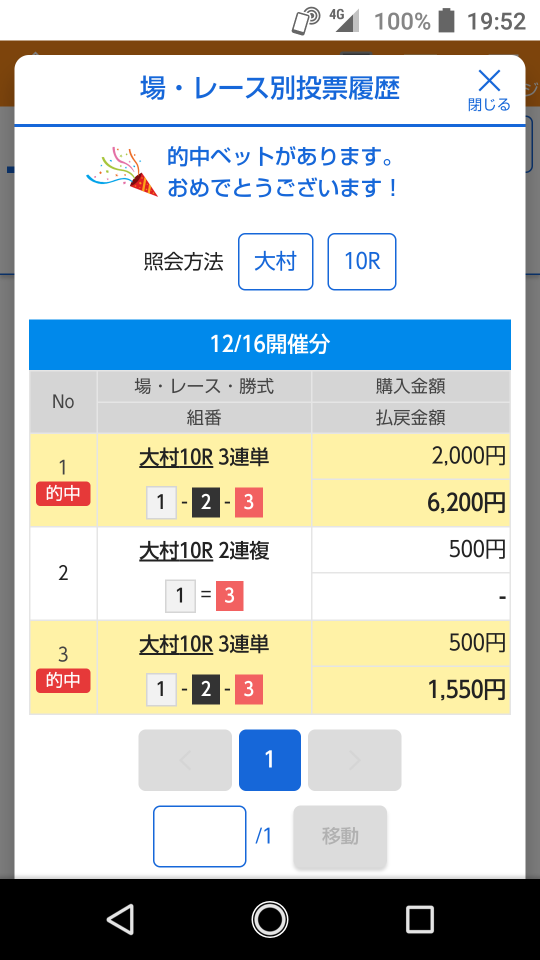Select the 大村 venue filter button
Image resolution: width=540 pixels, height=960 pixels.
point(276,261)
